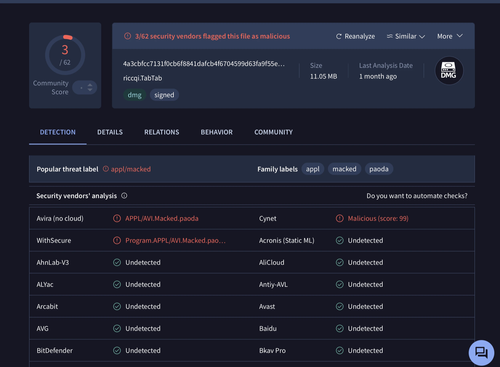Click 'Do you want to automate checks?' link
500x367 pixels.
point(417,196)
